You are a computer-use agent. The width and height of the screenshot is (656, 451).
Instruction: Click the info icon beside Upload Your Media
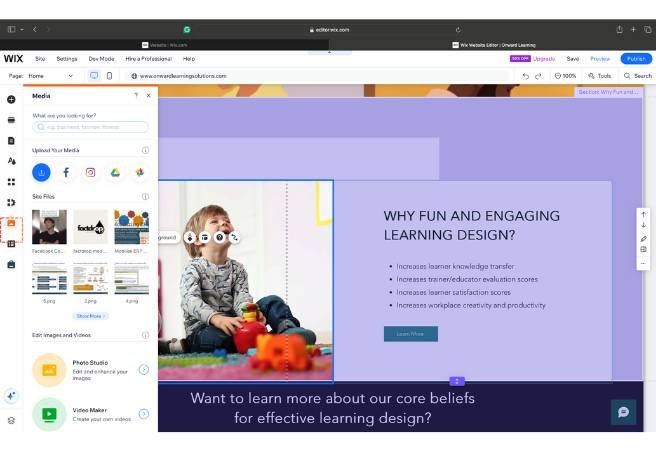[x=145, y=150]
